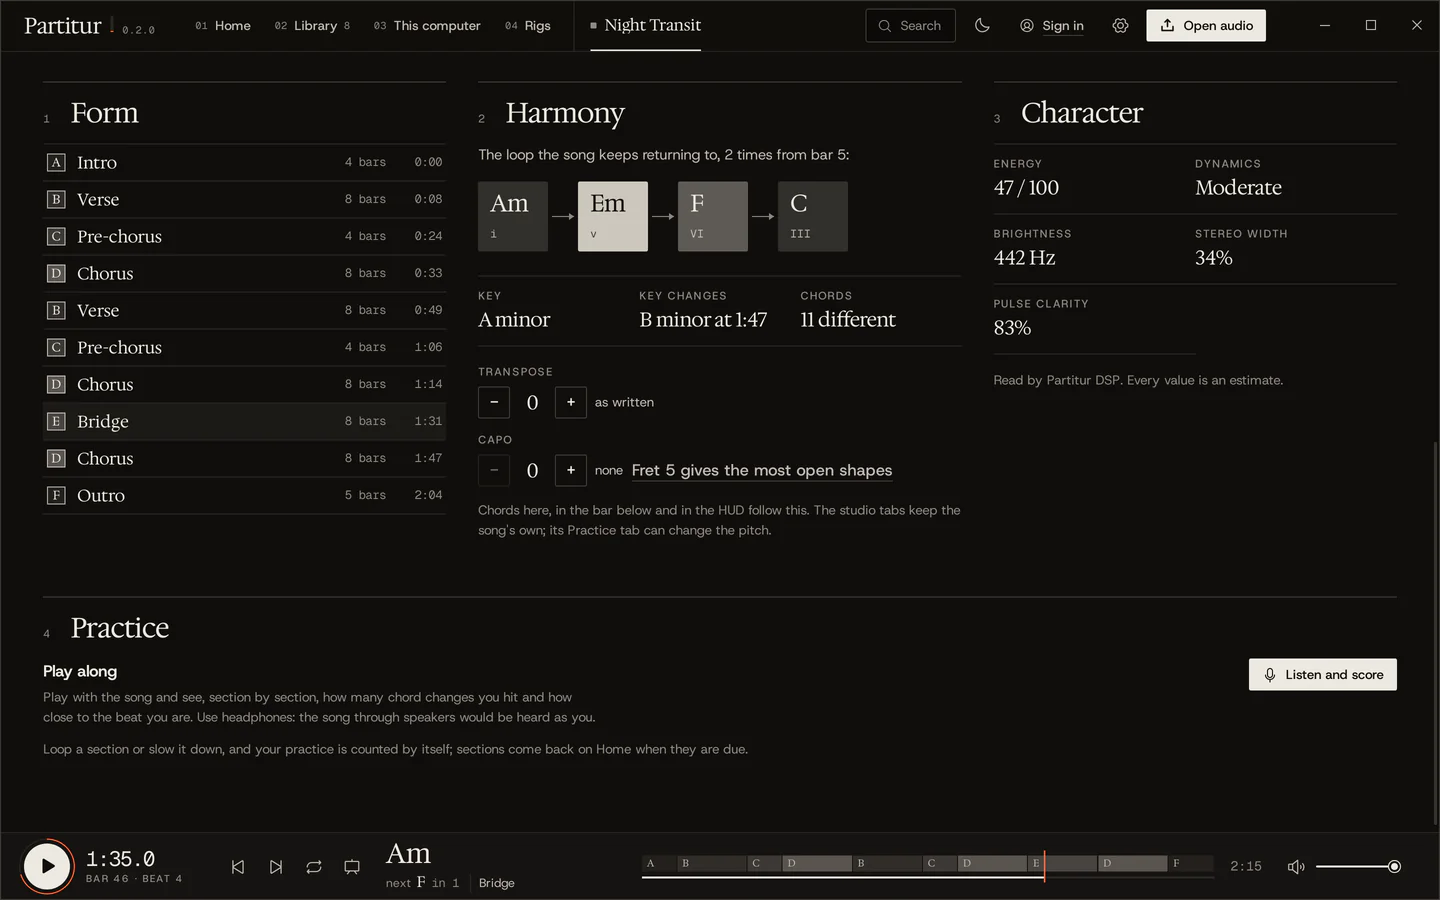Viewport: 1440px width, 900px height.
Task: Select the F chord tile marked VI
Action: point(713,216)
